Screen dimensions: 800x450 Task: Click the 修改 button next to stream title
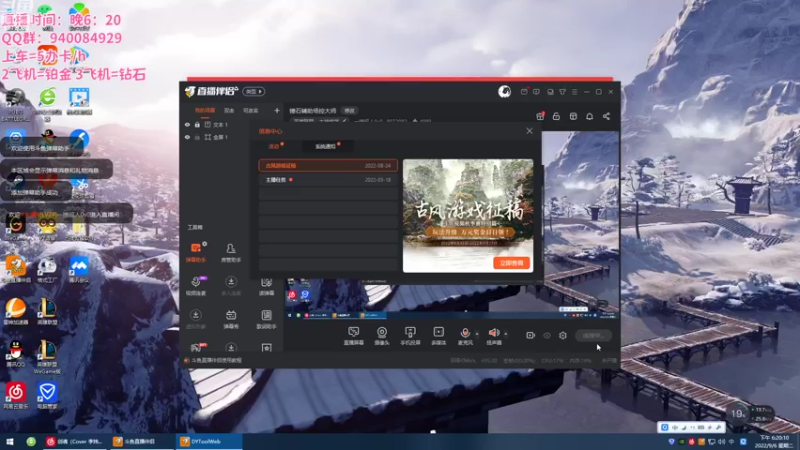pos(349,111)
